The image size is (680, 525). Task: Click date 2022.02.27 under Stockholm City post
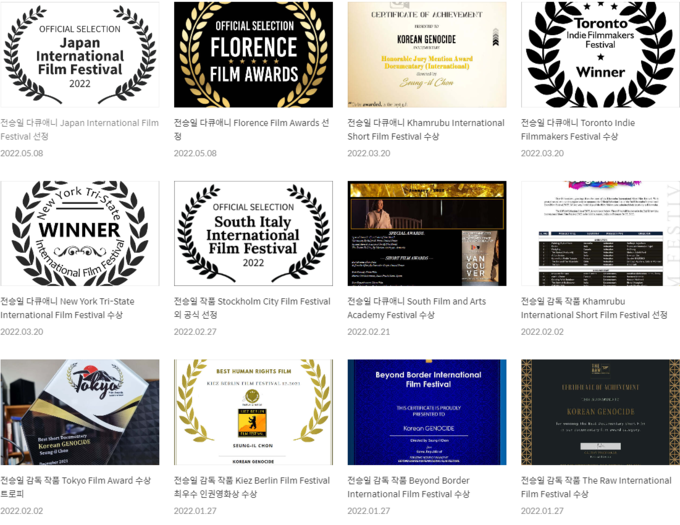(195, 332)
